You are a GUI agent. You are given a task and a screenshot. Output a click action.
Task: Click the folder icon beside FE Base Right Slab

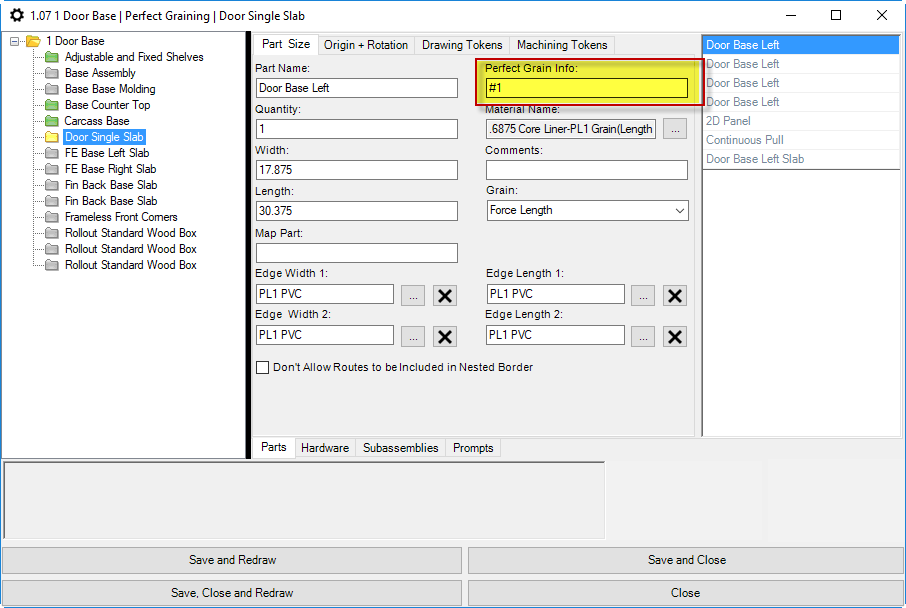[52, 169]
